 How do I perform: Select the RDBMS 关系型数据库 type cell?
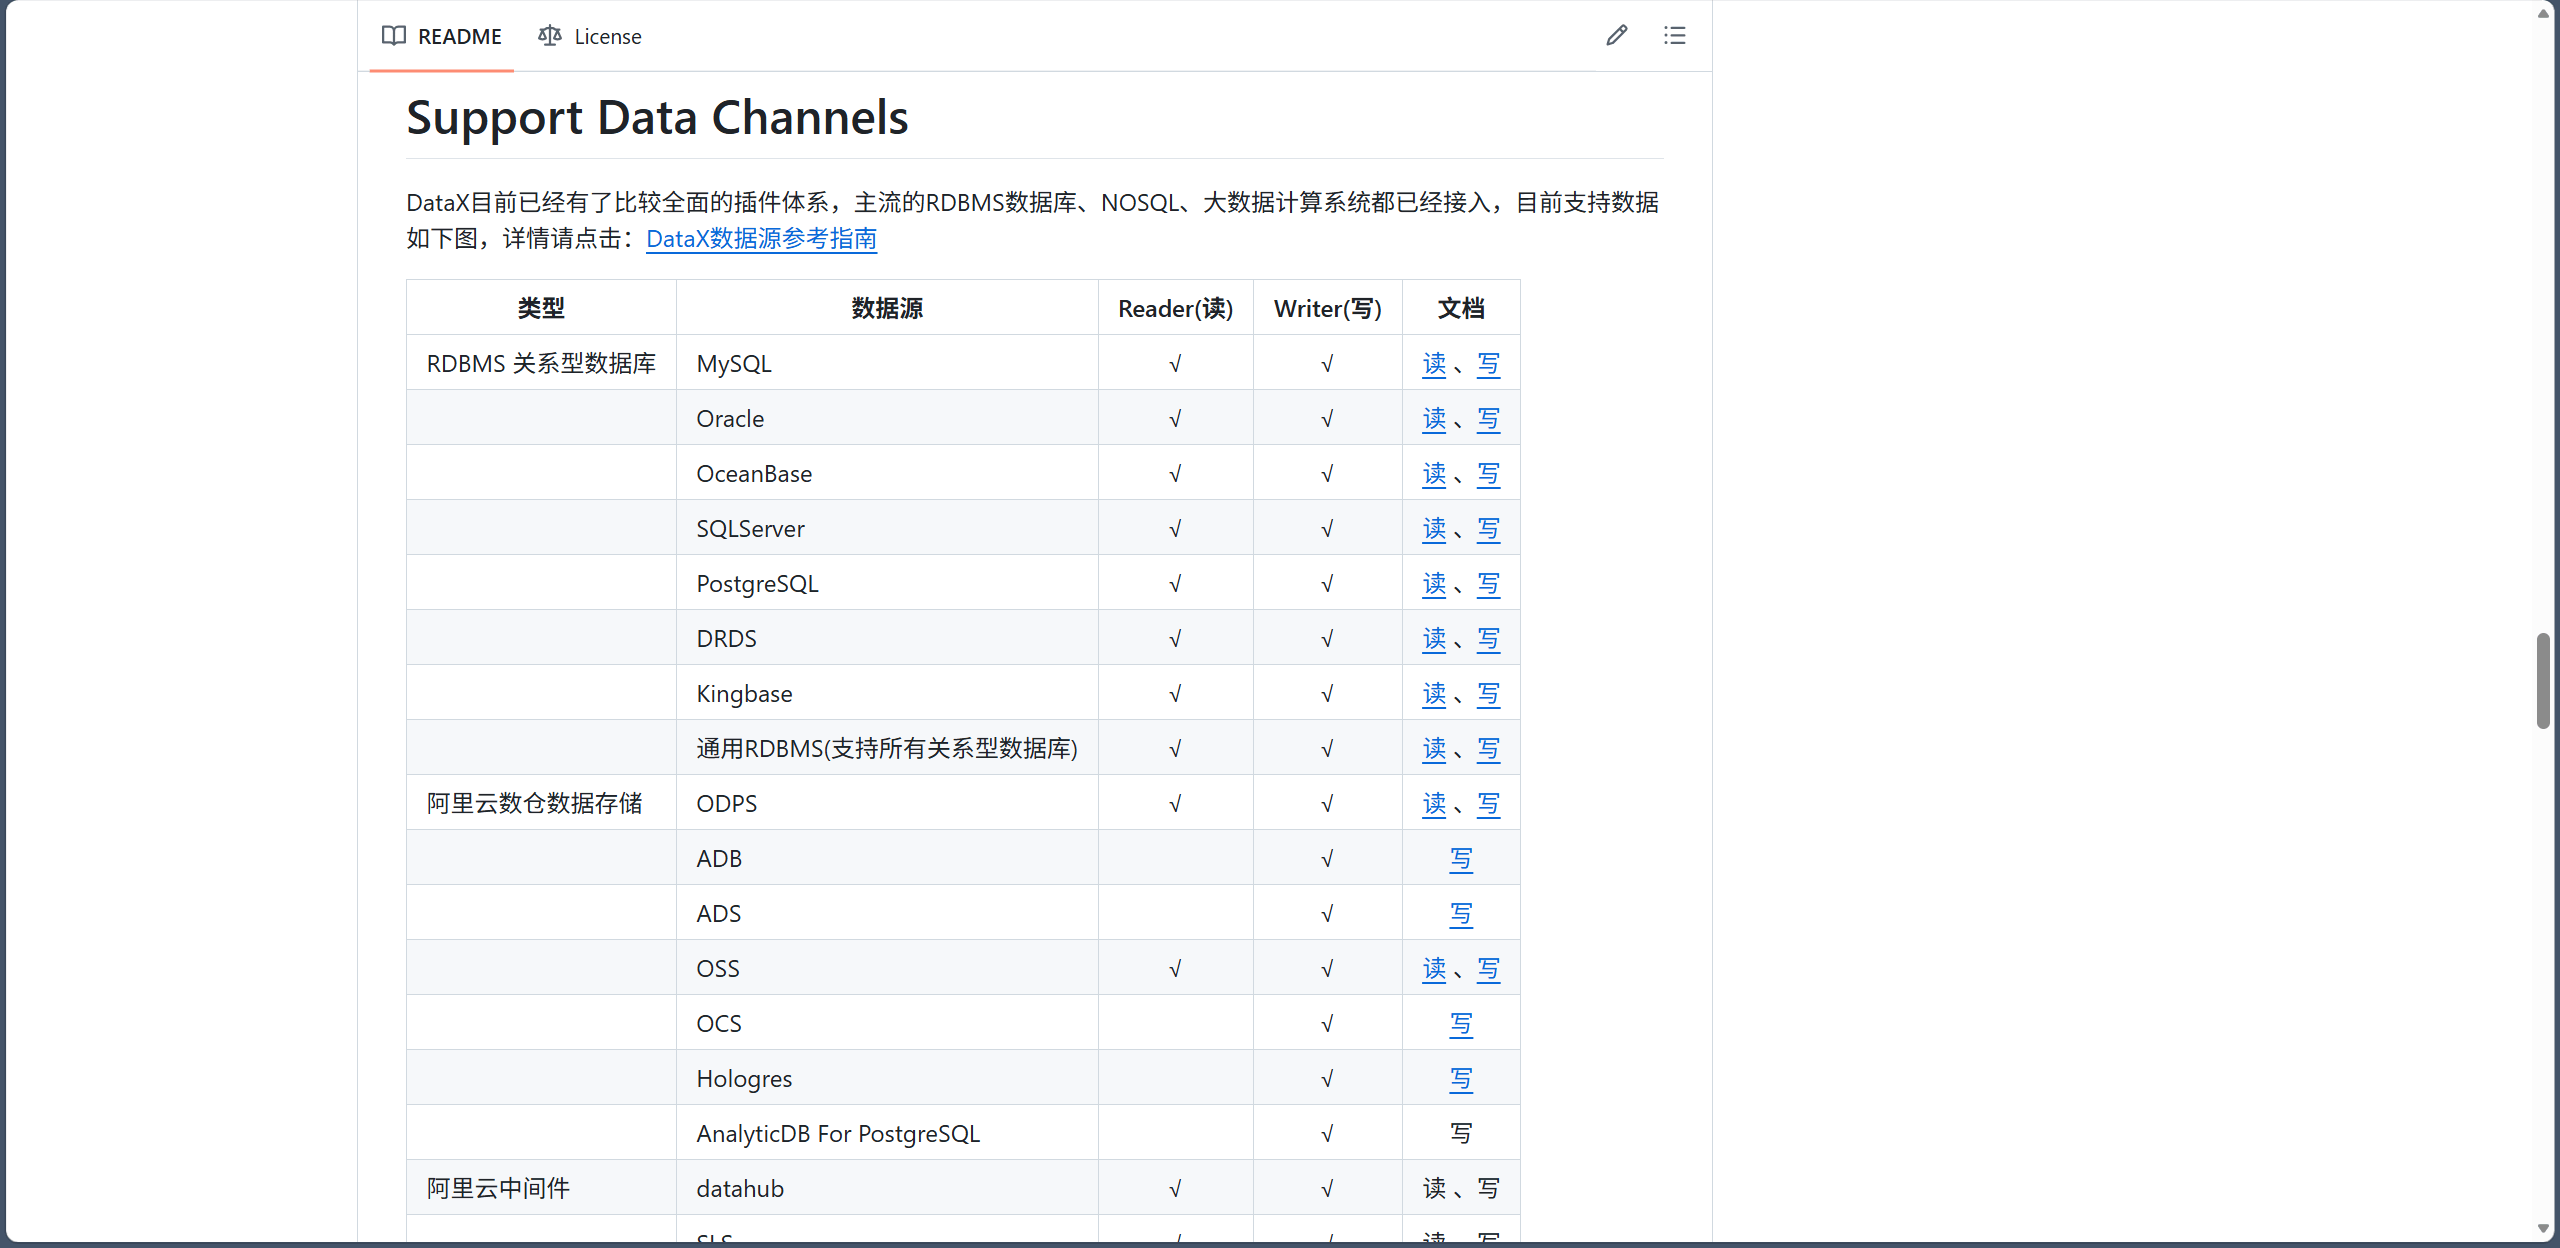pos(541,363)
